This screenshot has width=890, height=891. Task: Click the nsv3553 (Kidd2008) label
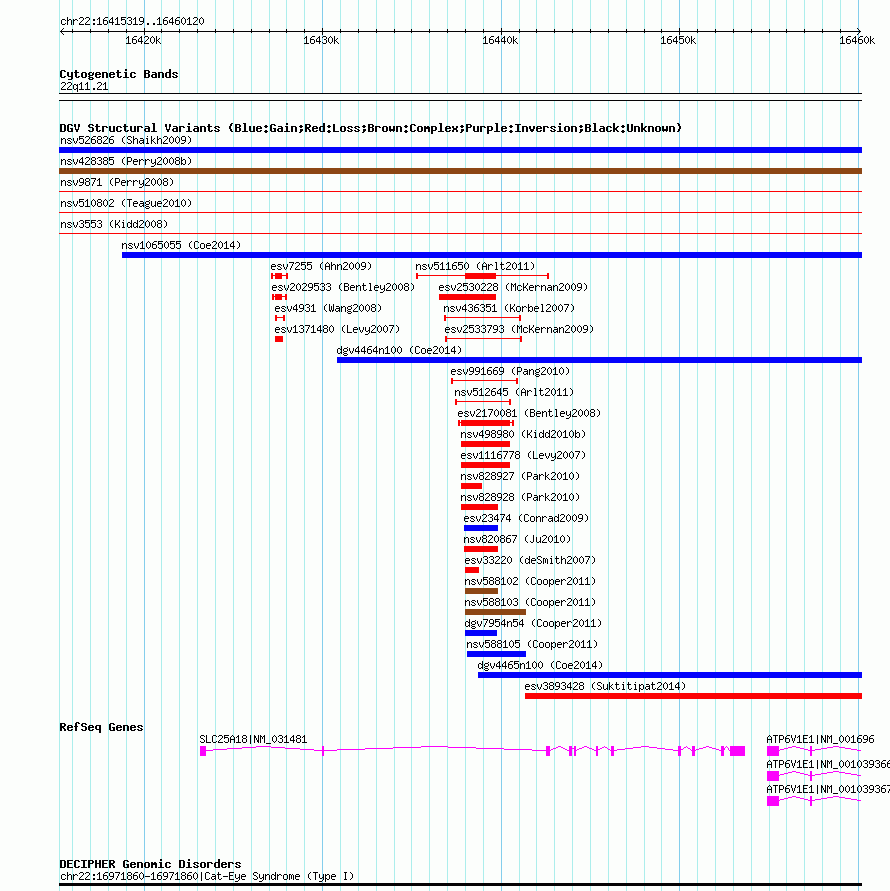[114, 224]
